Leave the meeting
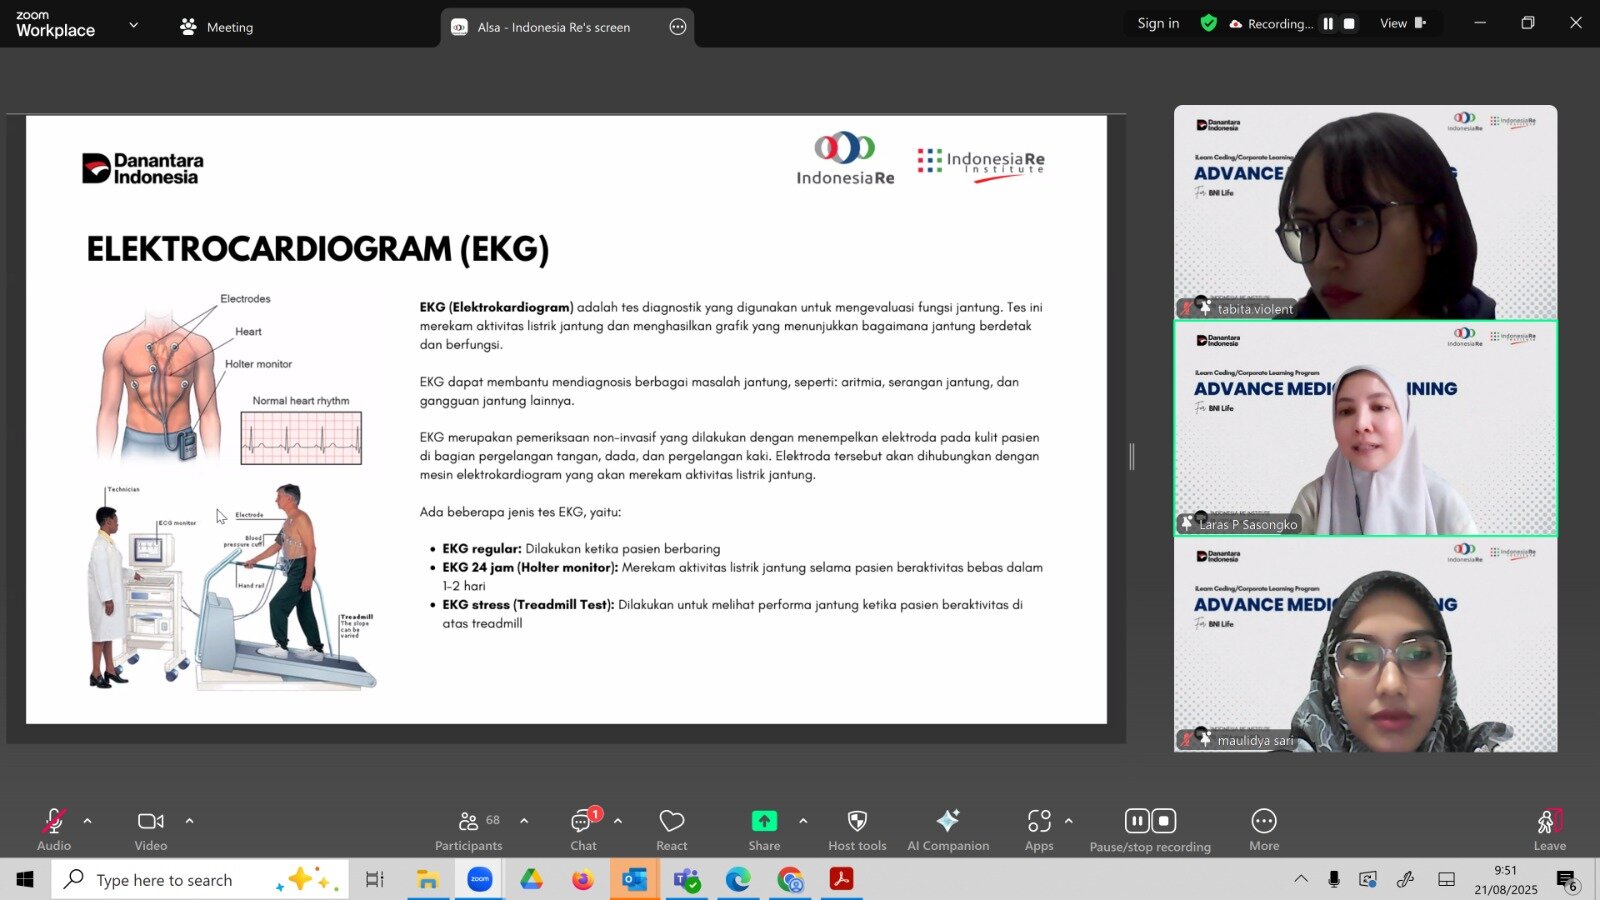Screen dimensions: 1600x900 (1549, 829)
